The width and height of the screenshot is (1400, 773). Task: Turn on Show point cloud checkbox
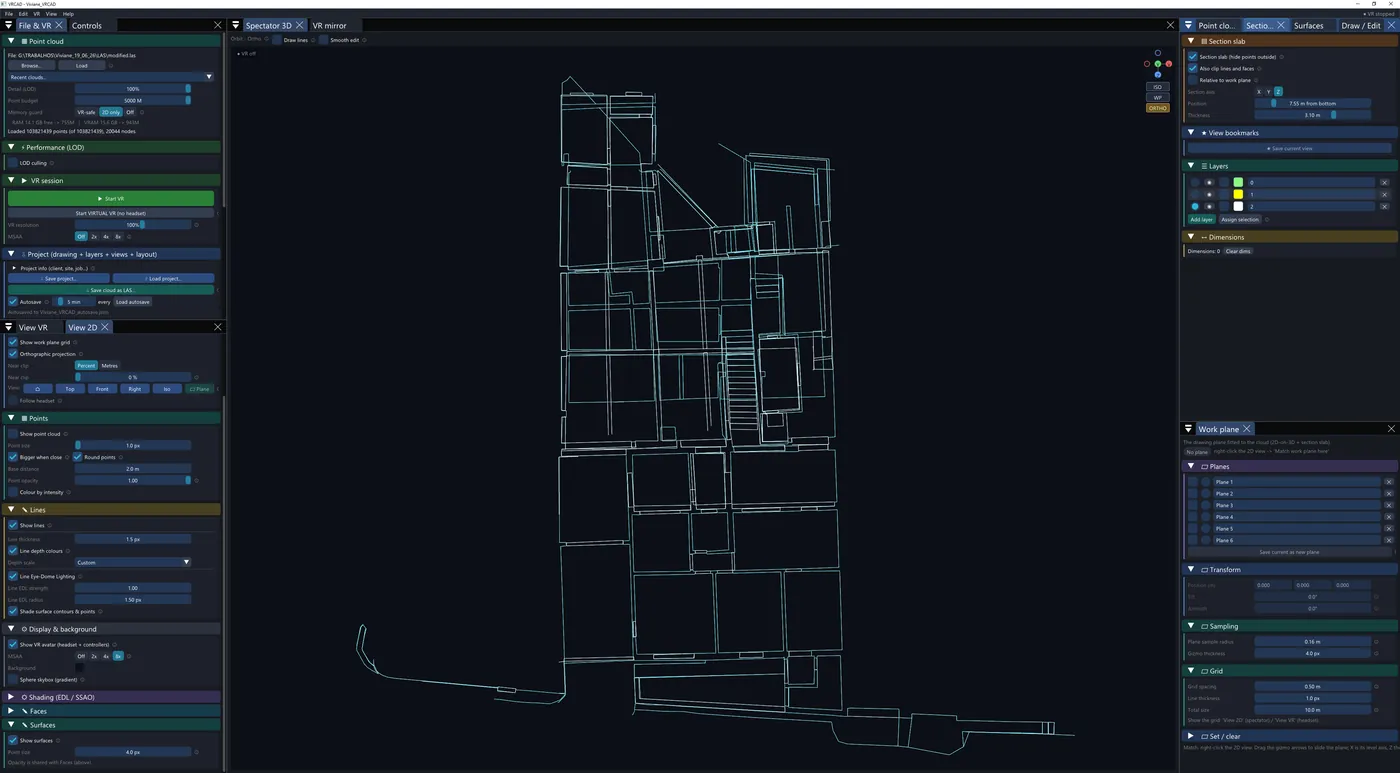point(13,434)
